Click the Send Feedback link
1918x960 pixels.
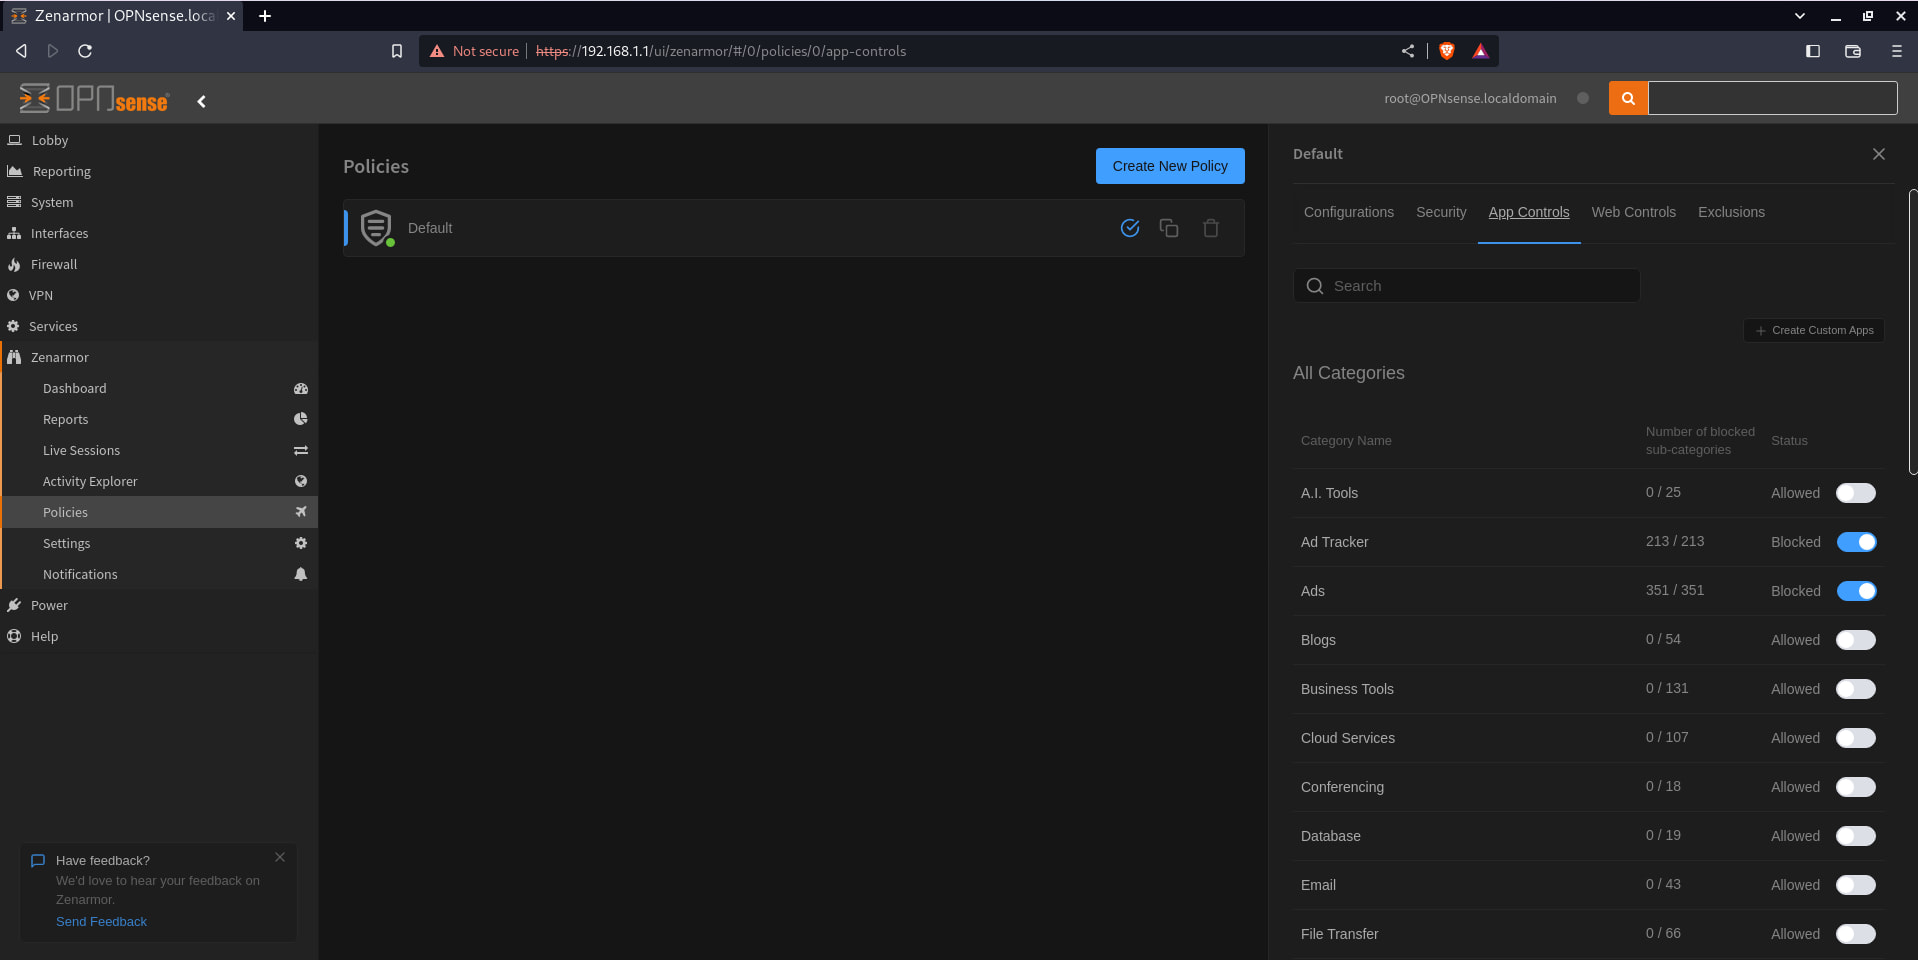coord(101,921)
